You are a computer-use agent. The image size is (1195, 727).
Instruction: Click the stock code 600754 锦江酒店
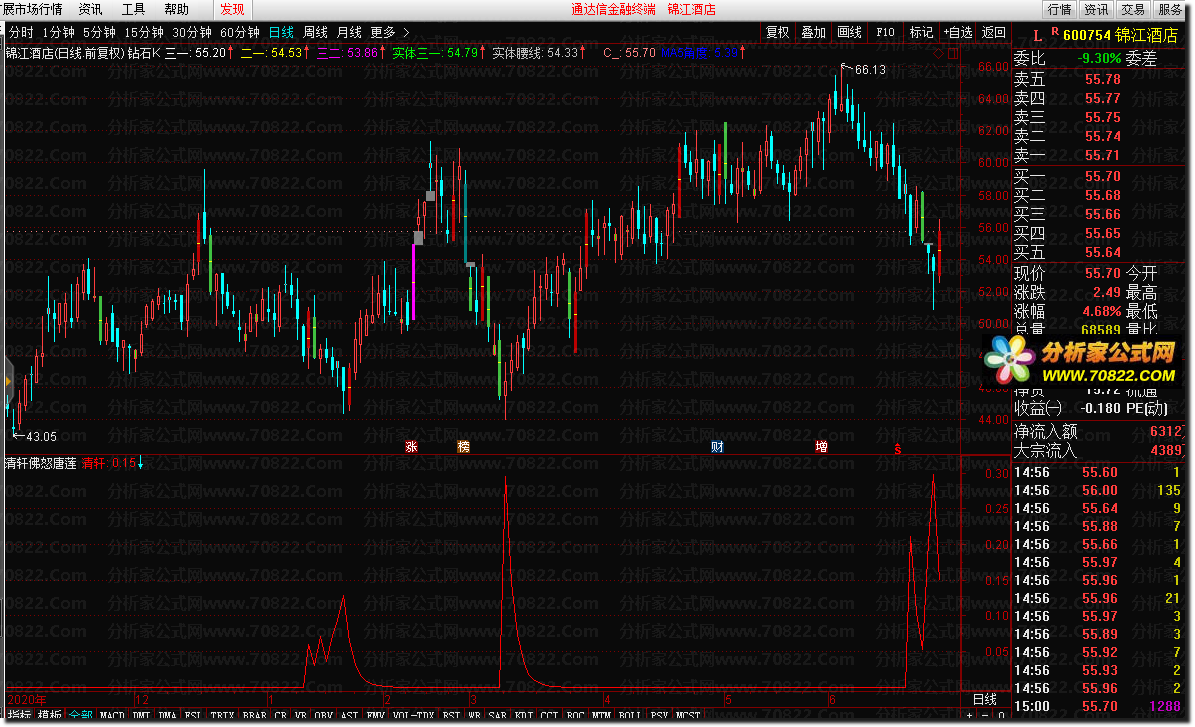pyautogui.click(x=1120, y=35)
